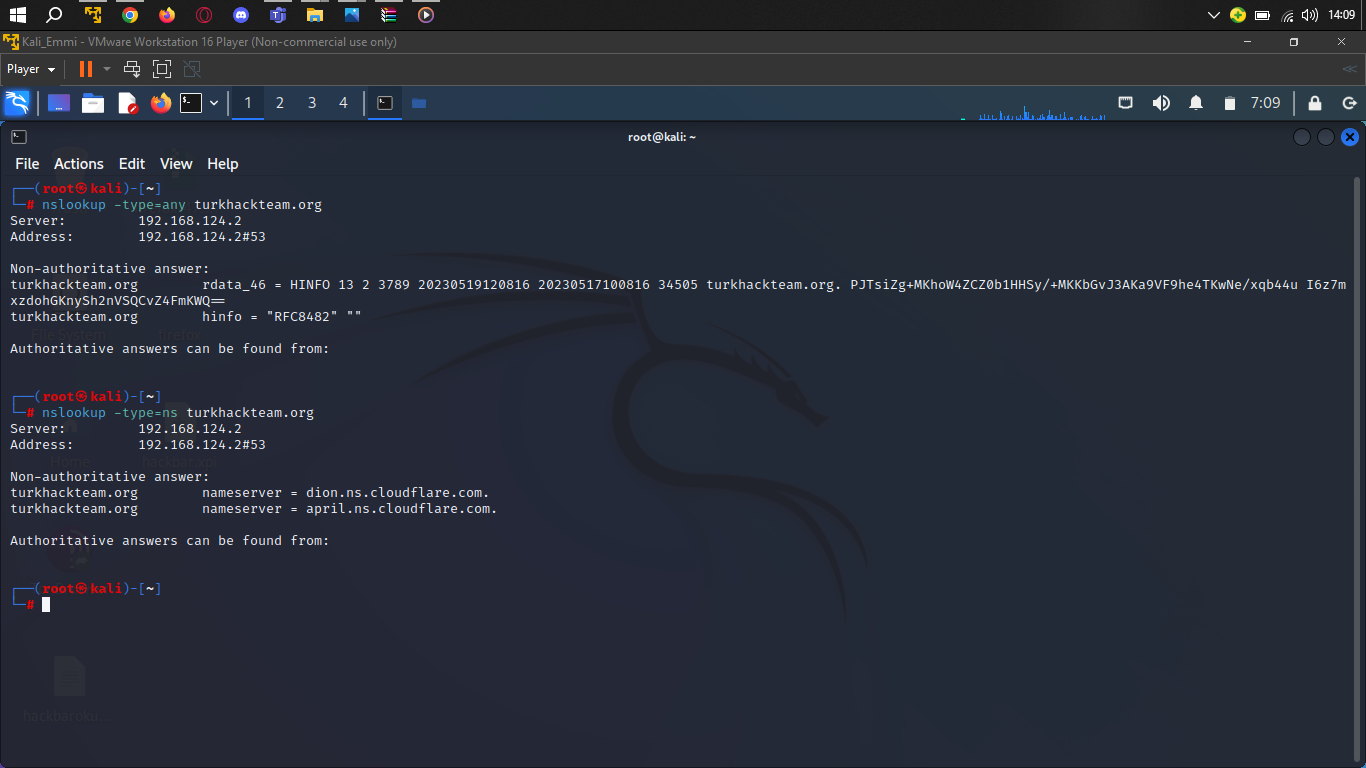Click the VMware Unity mode icon

(192, 69)
